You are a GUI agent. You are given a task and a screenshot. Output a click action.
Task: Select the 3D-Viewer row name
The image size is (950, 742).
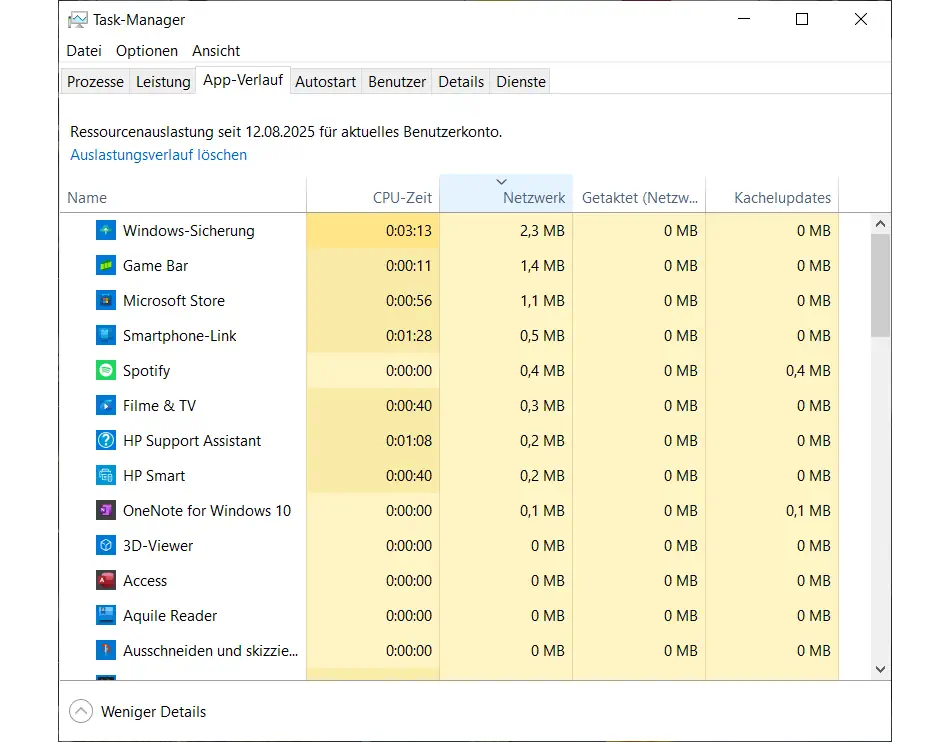158,546
